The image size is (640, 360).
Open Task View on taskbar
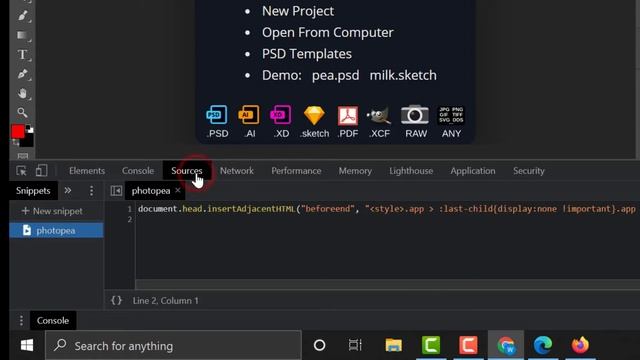(355, 345)
